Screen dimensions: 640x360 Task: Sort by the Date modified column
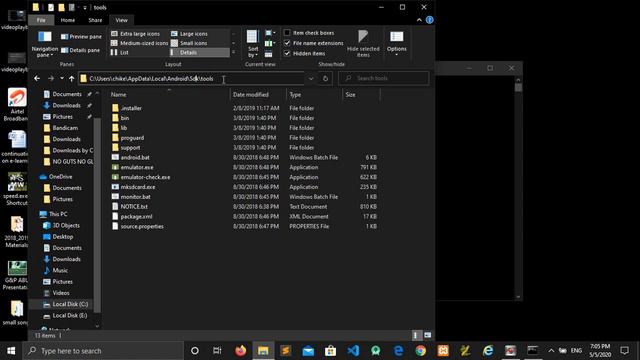(x=258, y=94)
